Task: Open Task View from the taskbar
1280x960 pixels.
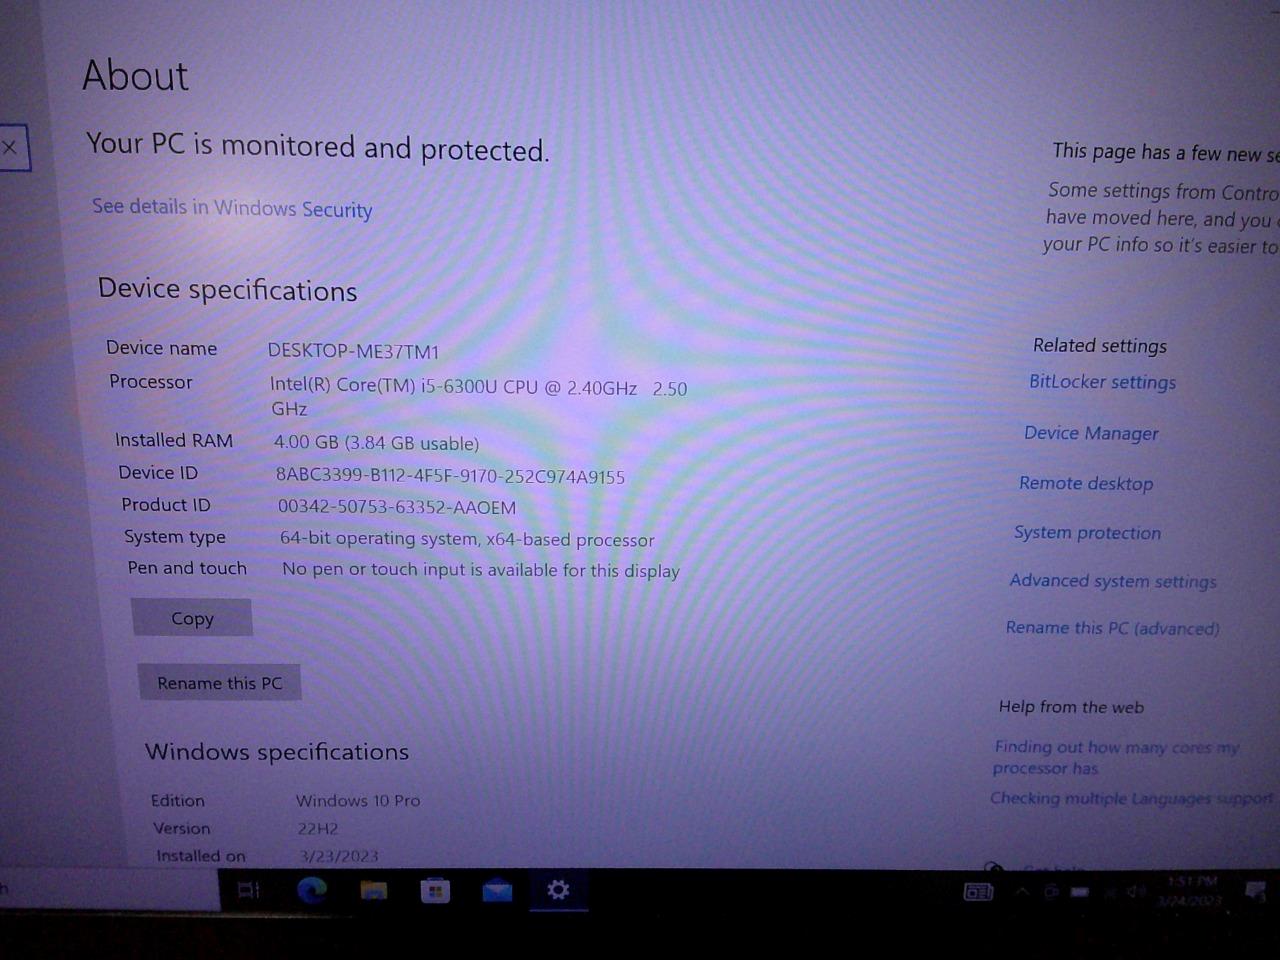Action: [249, 890]
